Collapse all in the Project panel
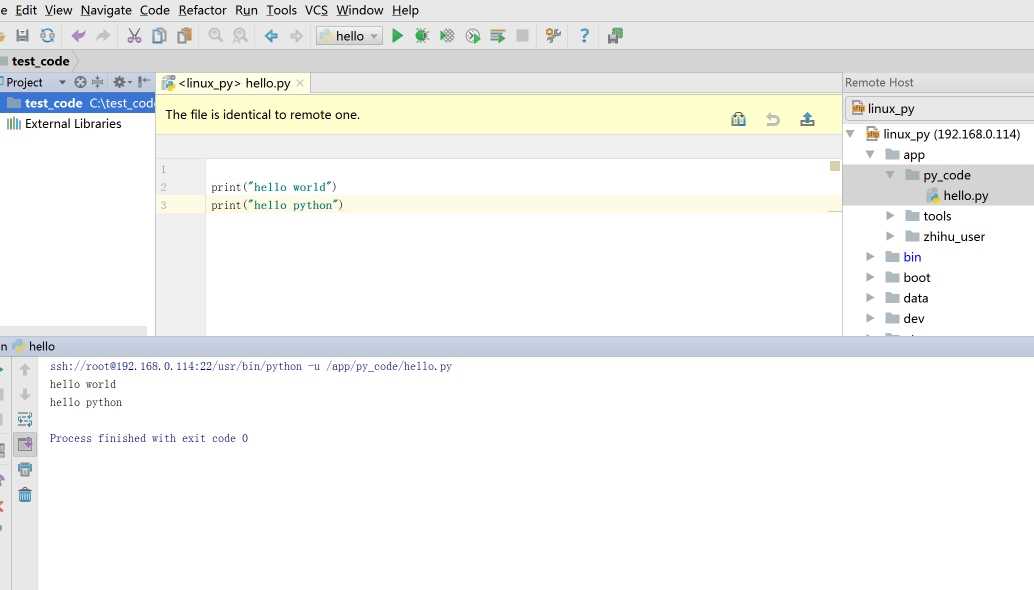The height and width of the screenshot is (590, 1034). [x=98, y=82]
